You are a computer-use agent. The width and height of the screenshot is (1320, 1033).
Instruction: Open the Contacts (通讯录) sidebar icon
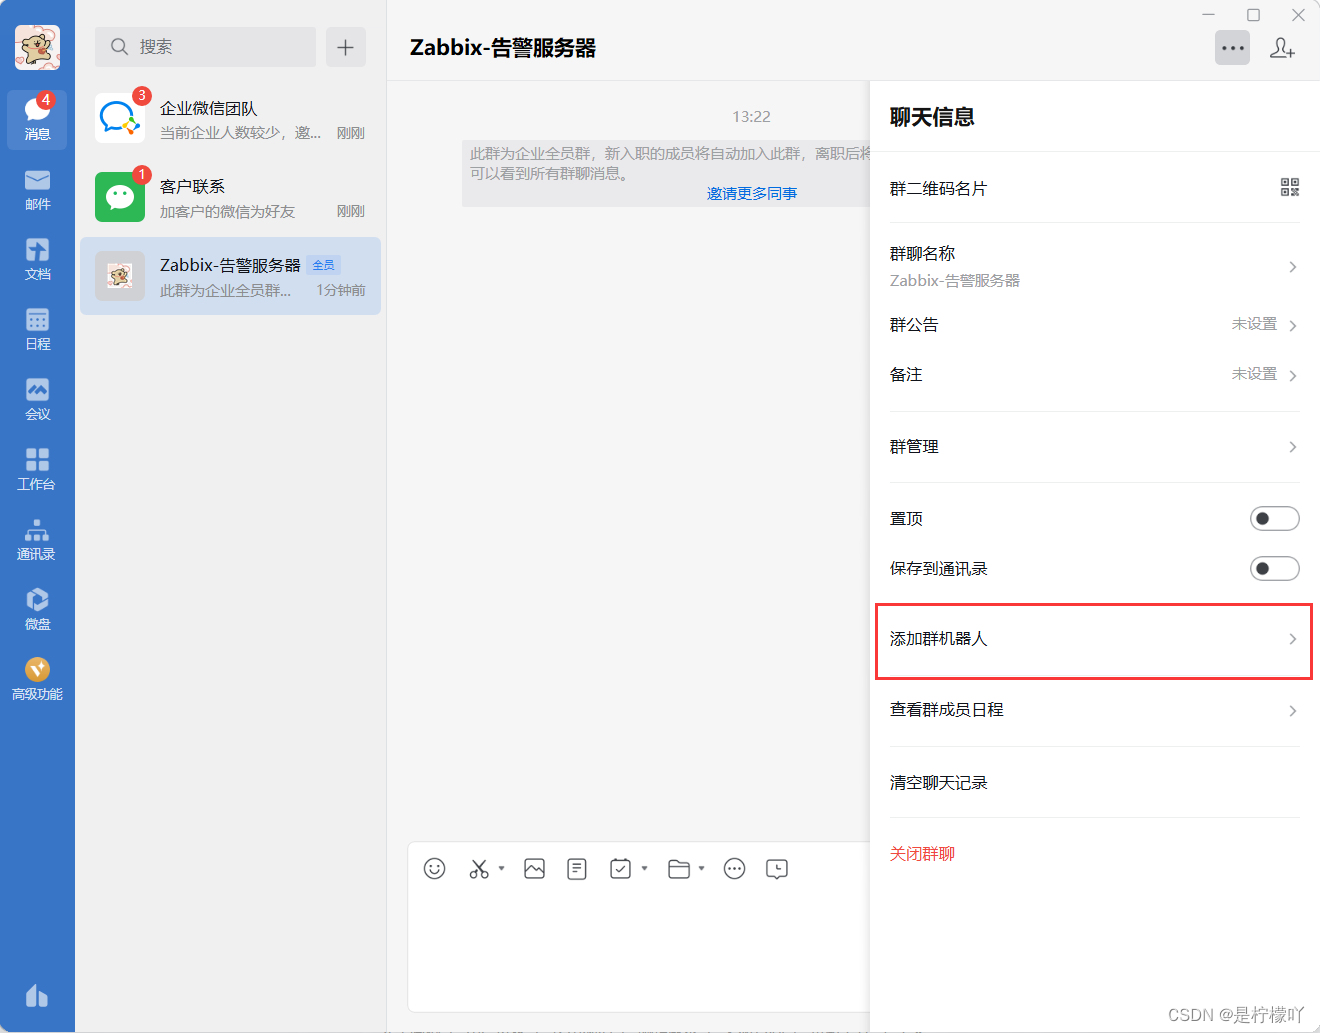click(x=37, y=539)
